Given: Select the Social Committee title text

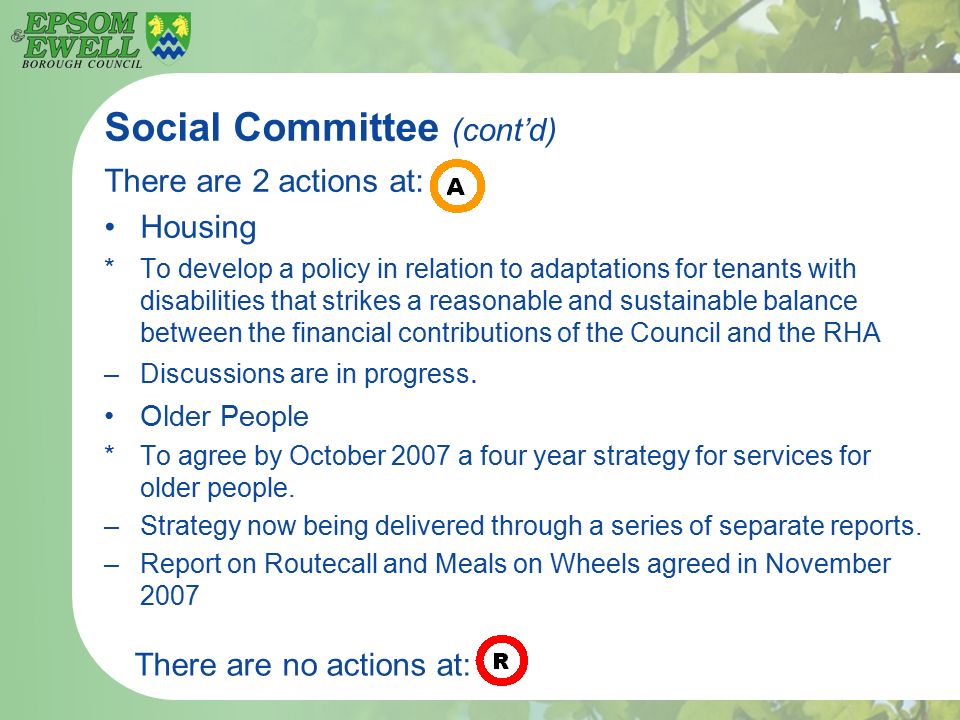Looking at the screenshot, I should pos(272,127).
